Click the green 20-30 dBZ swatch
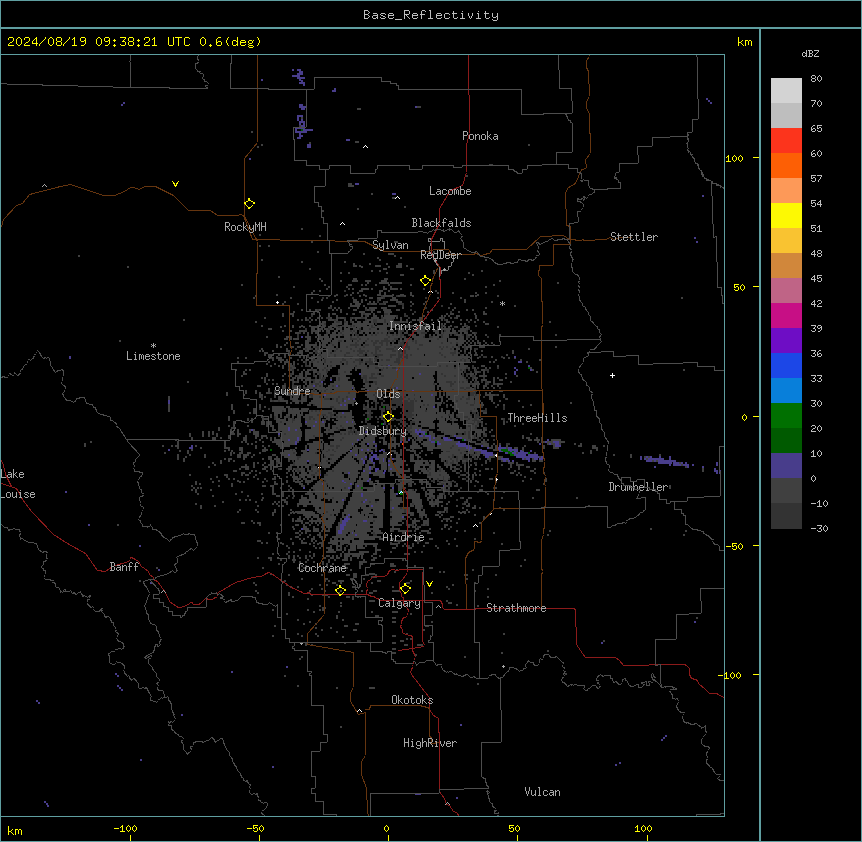The image size is (862, 842). pyautogui.click(x=786, y=416)
